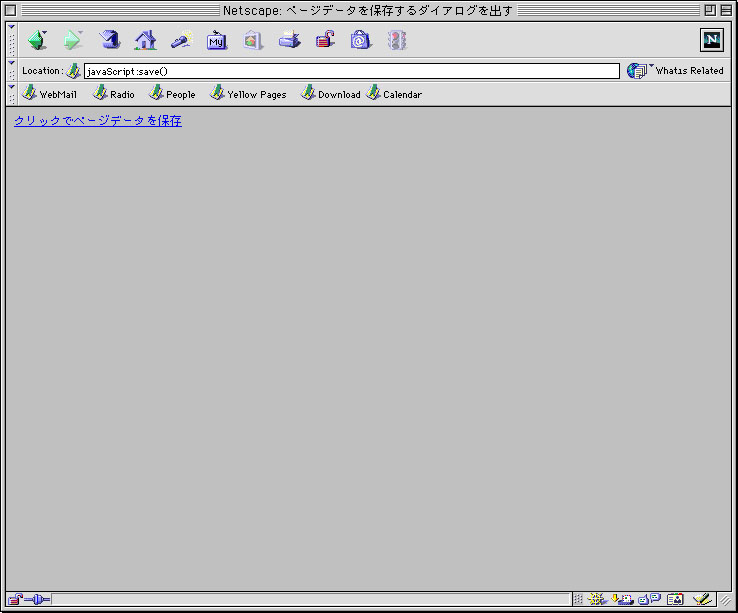Click the window resize corner grip

[725, 600]
